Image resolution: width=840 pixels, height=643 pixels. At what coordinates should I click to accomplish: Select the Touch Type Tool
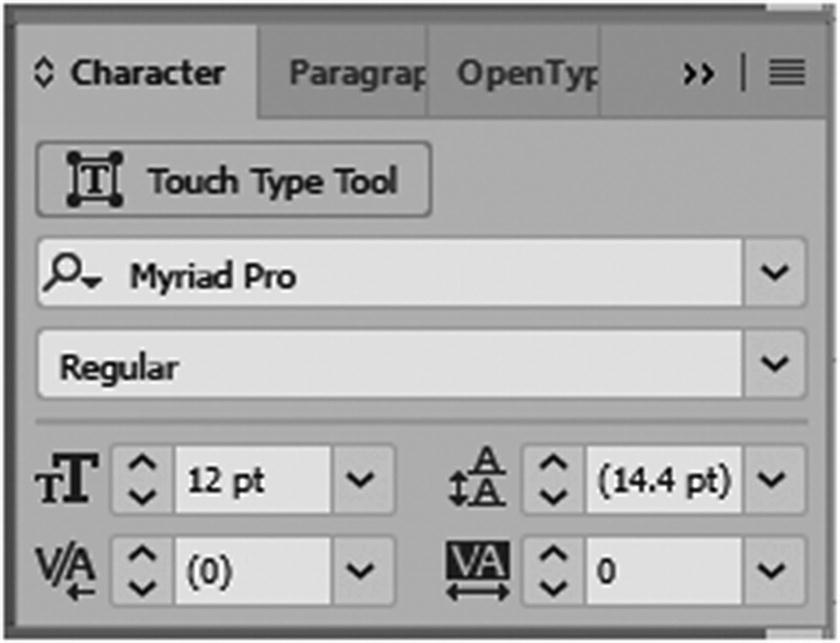pyautogui.click(x=230, y=179)
